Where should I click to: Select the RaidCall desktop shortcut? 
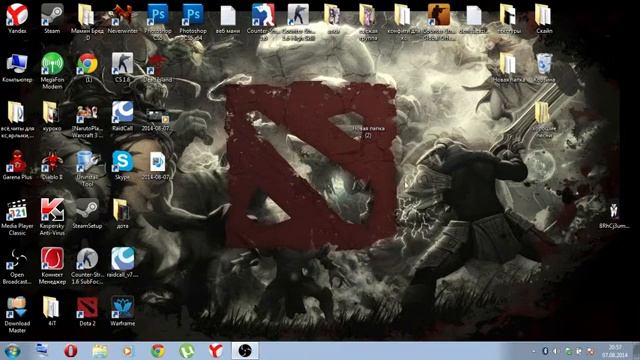pyautogui.click(x=122, y=116)
